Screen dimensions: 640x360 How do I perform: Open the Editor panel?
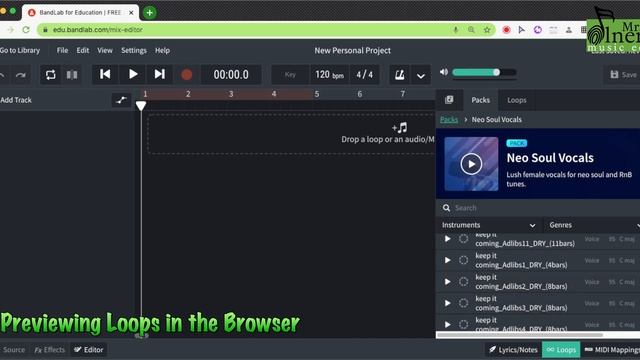(89, 350)
